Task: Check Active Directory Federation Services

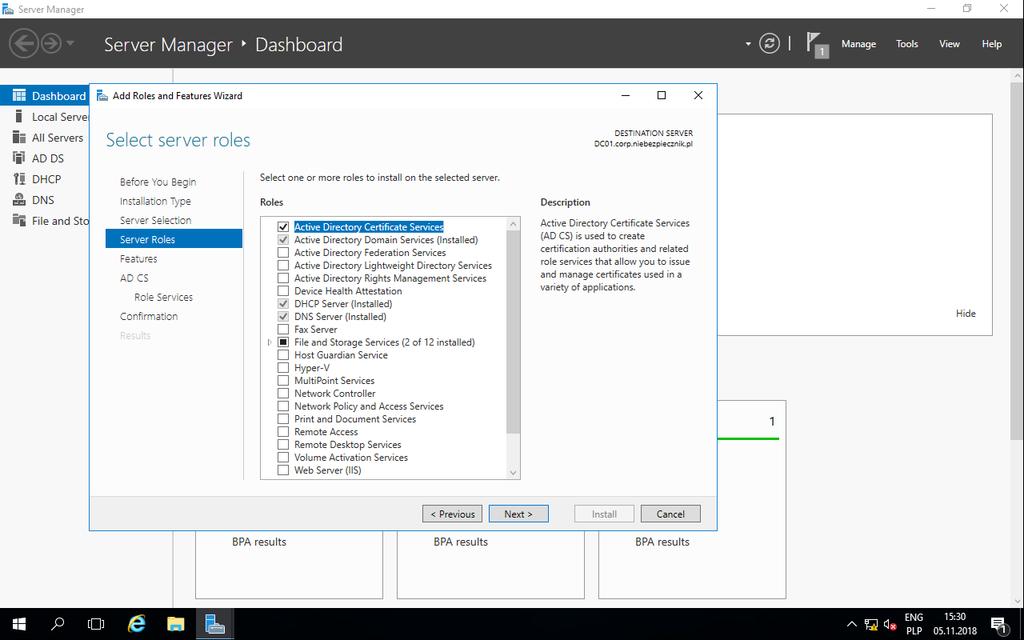Action: (283, 253)
